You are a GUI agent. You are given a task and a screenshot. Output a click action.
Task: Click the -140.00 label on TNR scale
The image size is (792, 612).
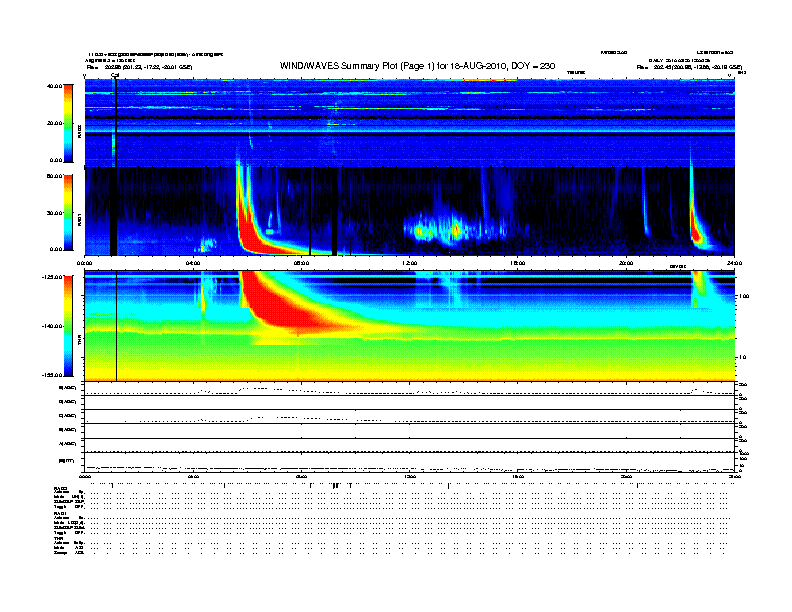click(52, 326)
